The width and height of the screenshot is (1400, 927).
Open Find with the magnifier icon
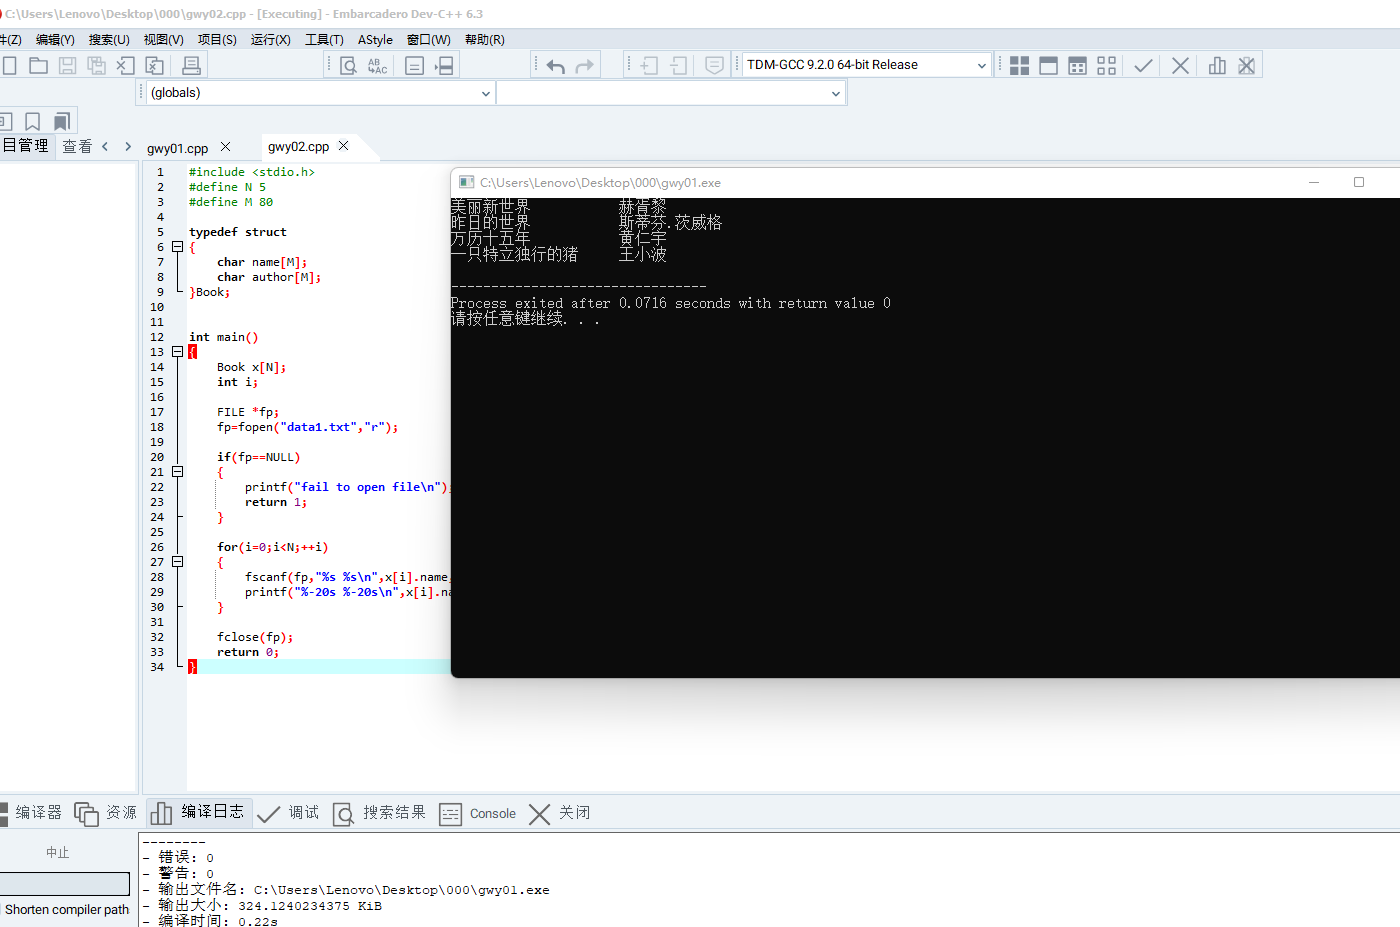point(348,65)
